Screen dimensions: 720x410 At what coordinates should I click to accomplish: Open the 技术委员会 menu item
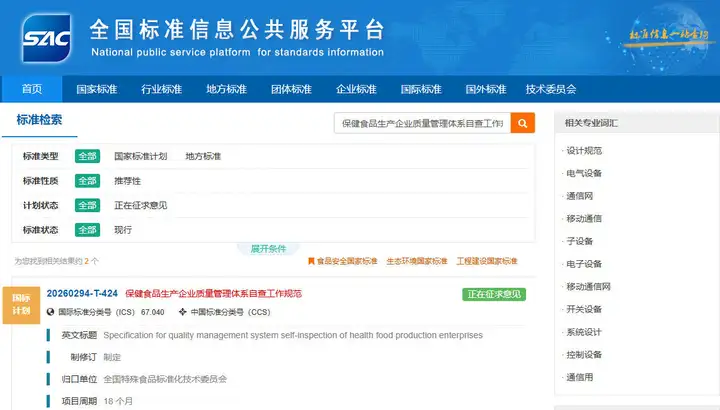551,89
